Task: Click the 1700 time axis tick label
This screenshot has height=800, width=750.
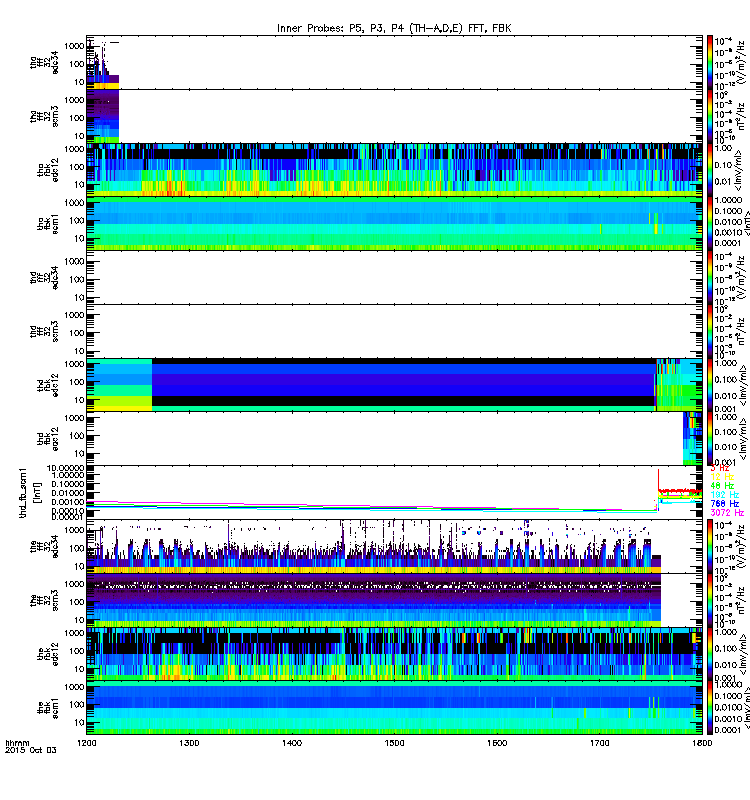Action: (600, 743)
